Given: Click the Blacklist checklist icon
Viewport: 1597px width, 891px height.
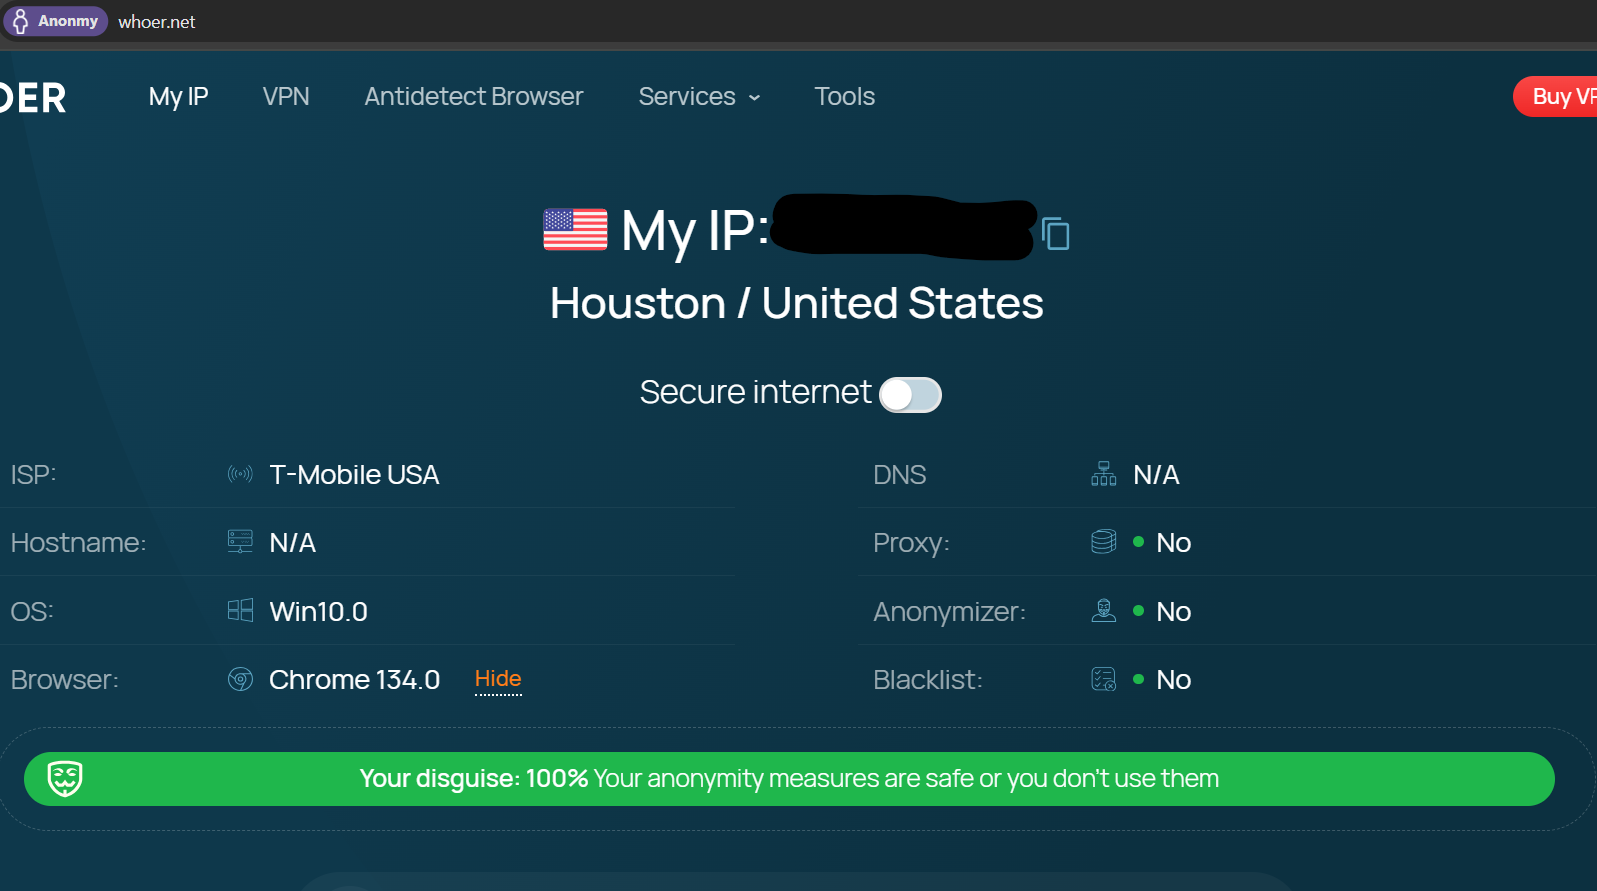Looking at the screenshot, I should 1103,680.
